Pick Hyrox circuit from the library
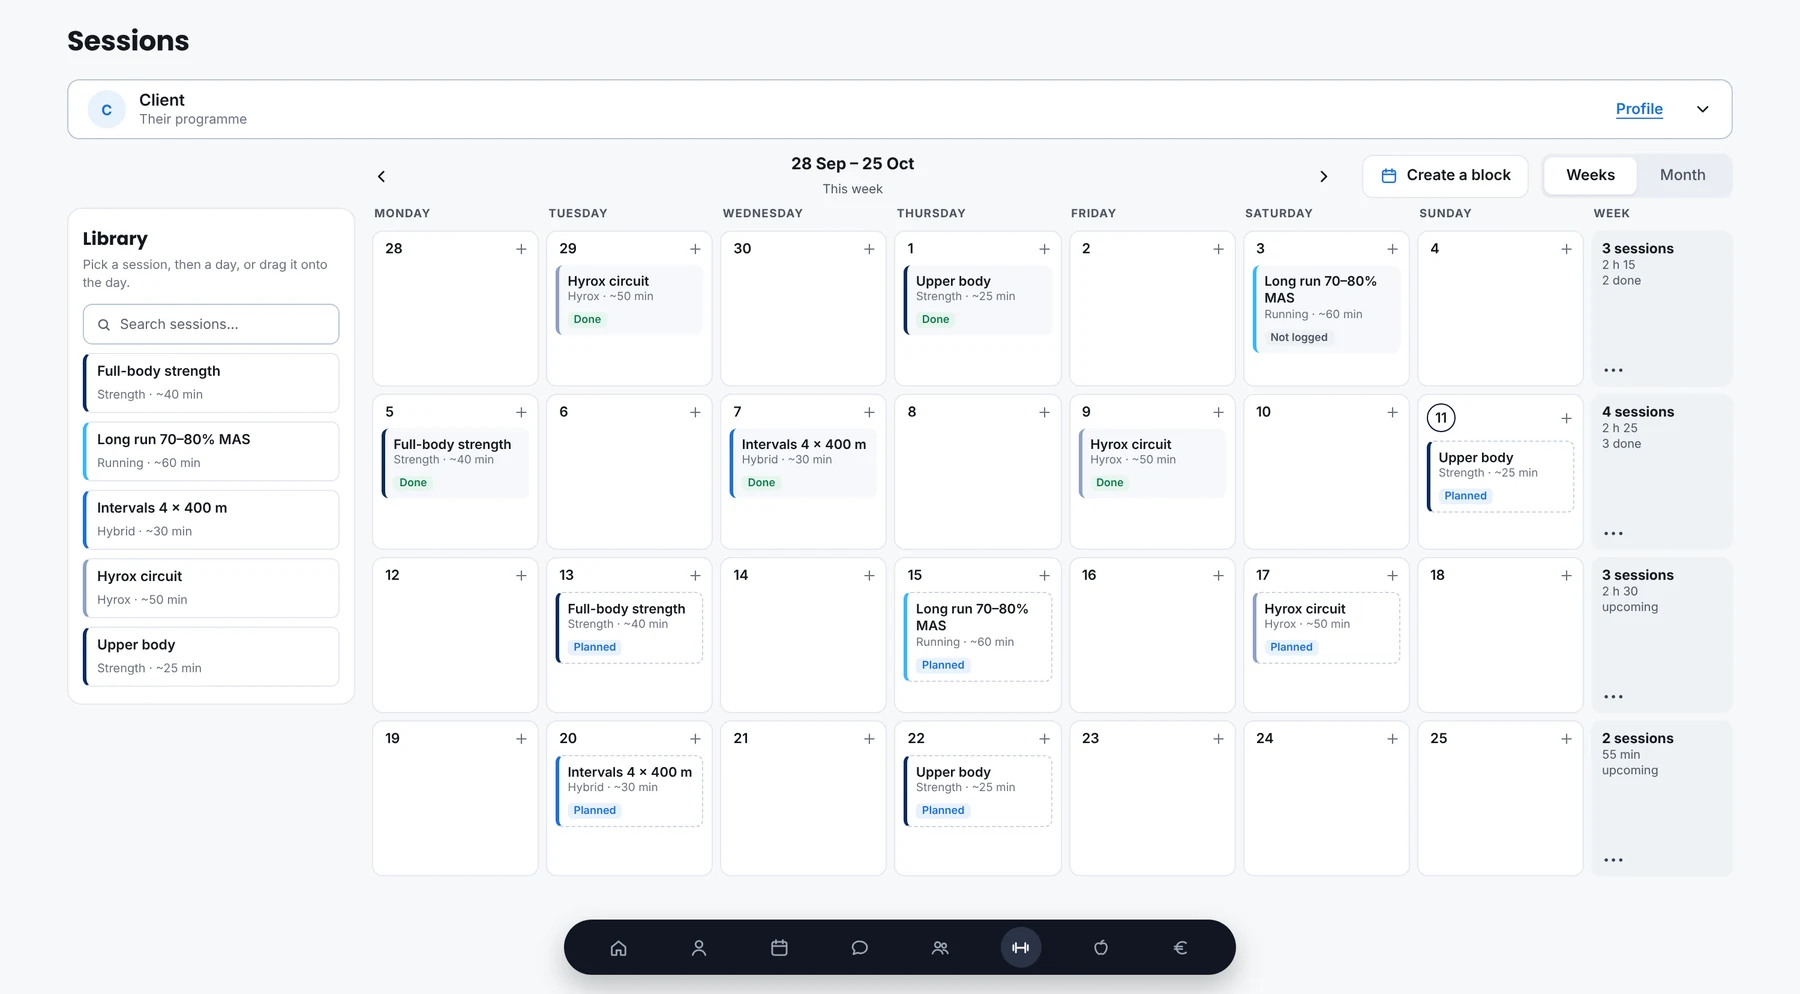This screenshot has width=1800, height=994. tap(211, 588)
